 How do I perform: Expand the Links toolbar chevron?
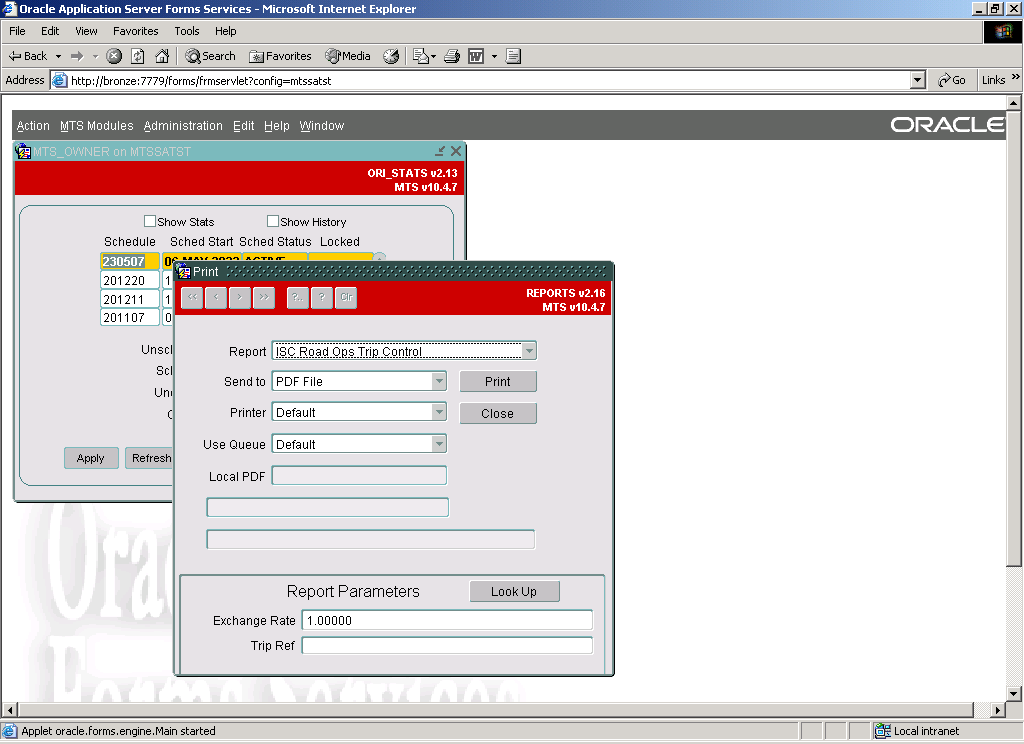click(x=1016, y=77)
